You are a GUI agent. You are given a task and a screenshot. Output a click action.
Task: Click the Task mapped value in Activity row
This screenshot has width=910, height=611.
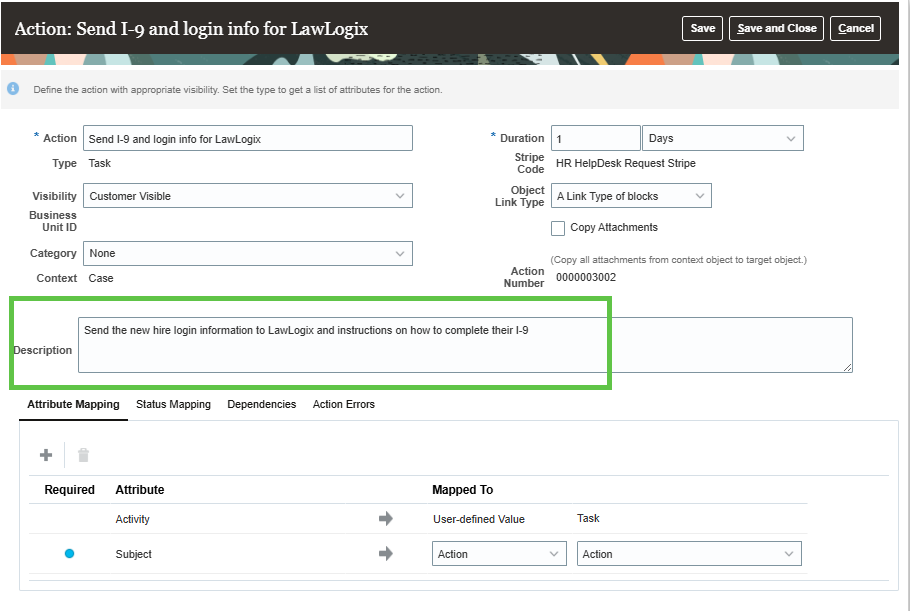coord(588,518)
